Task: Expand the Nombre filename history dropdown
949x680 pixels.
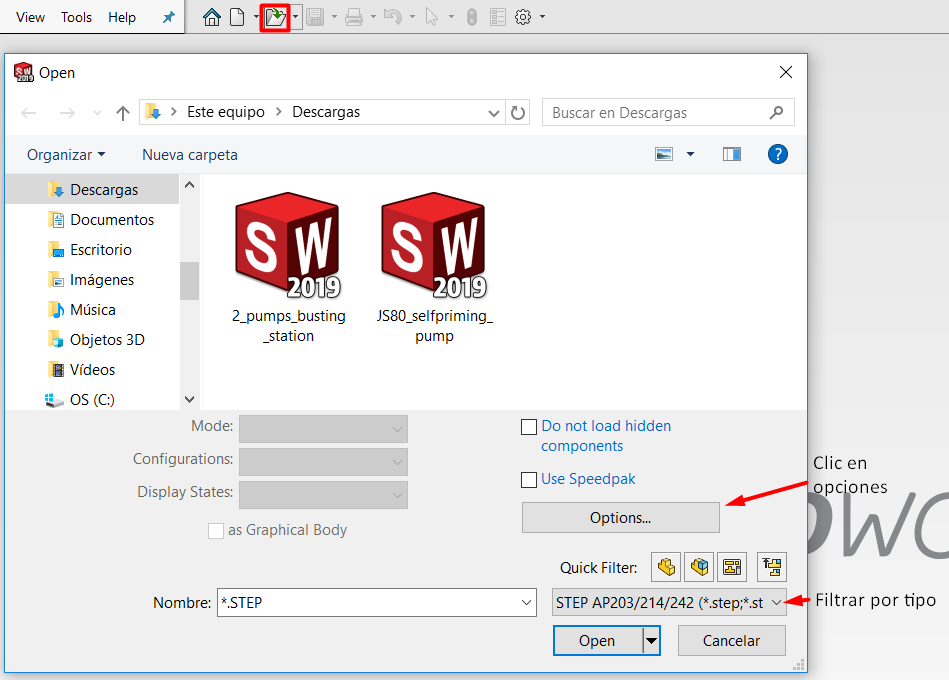Action: [x=526, y=603]
